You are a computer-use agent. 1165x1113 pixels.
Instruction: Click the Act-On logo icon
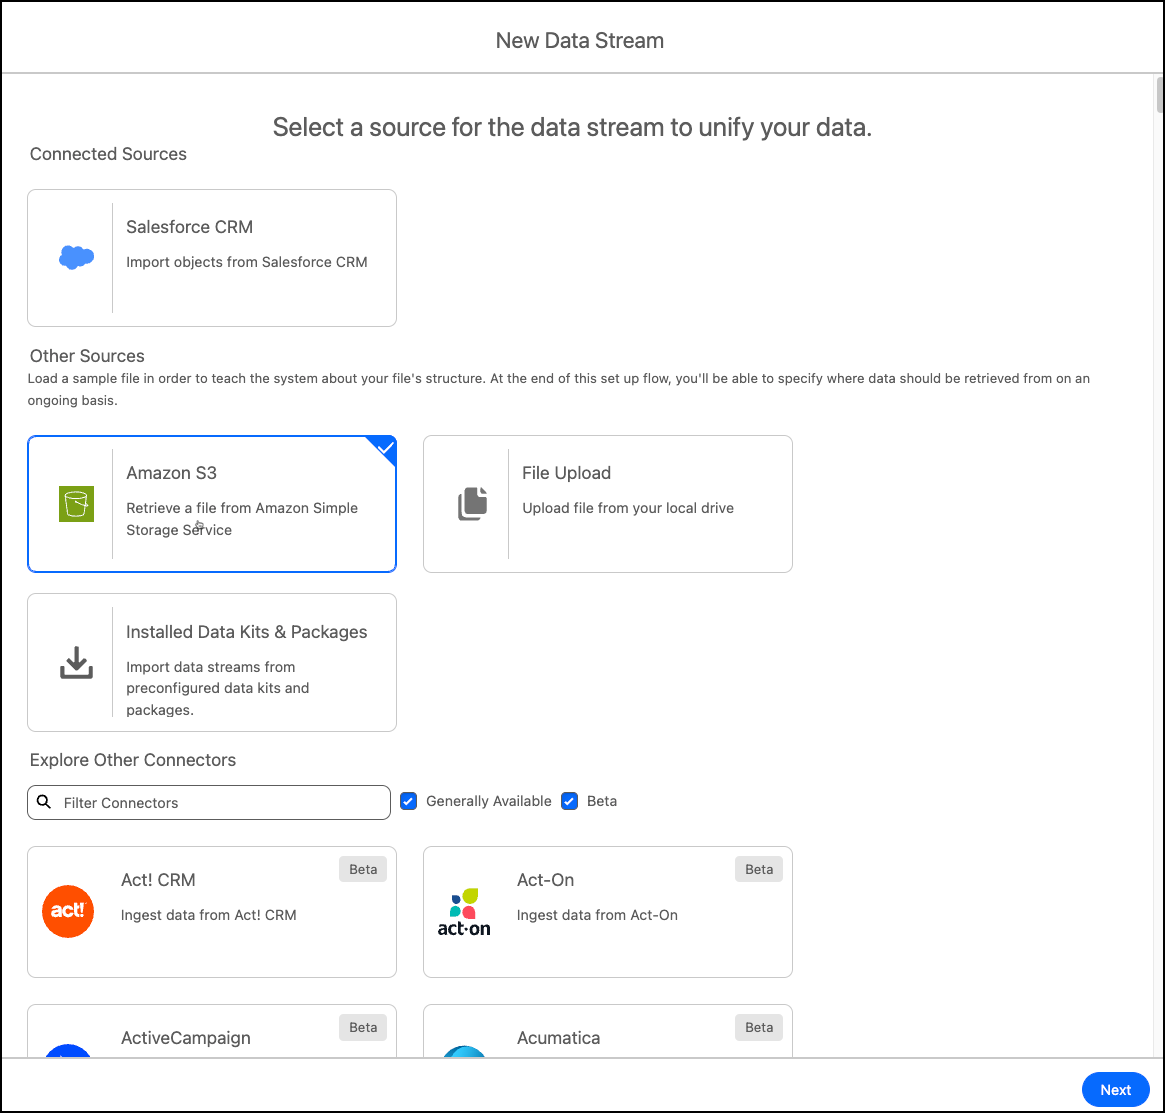tap(464, 911)
